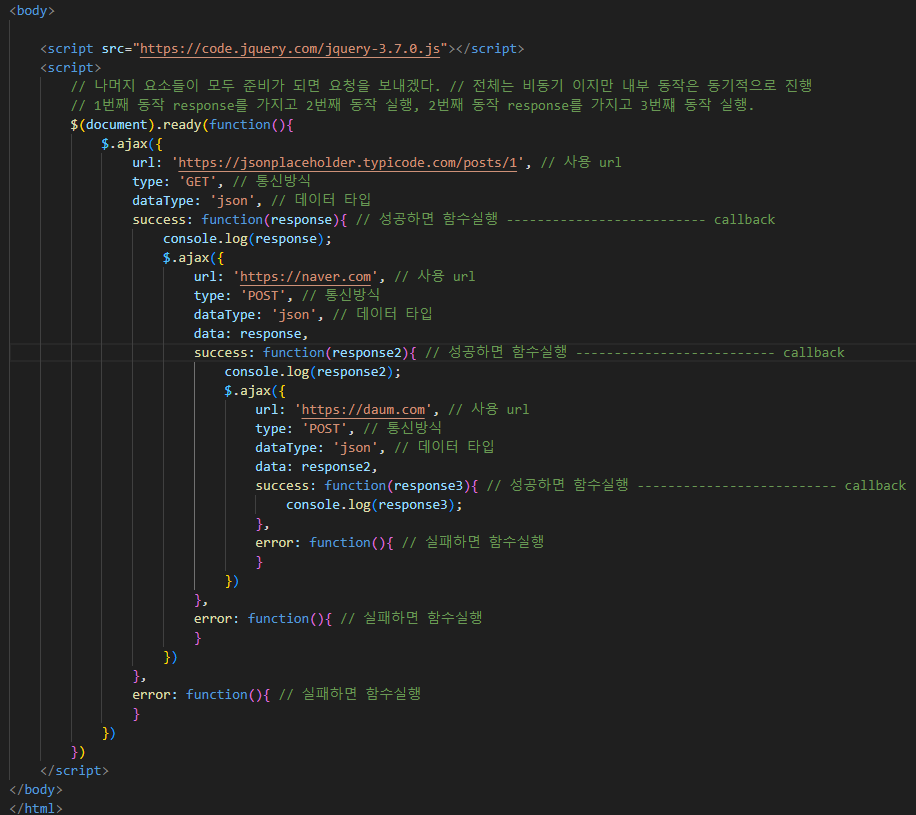This screenshot has height=815, width=916.
Task: Click the closing </script> tag
Action: click(74, 771)
